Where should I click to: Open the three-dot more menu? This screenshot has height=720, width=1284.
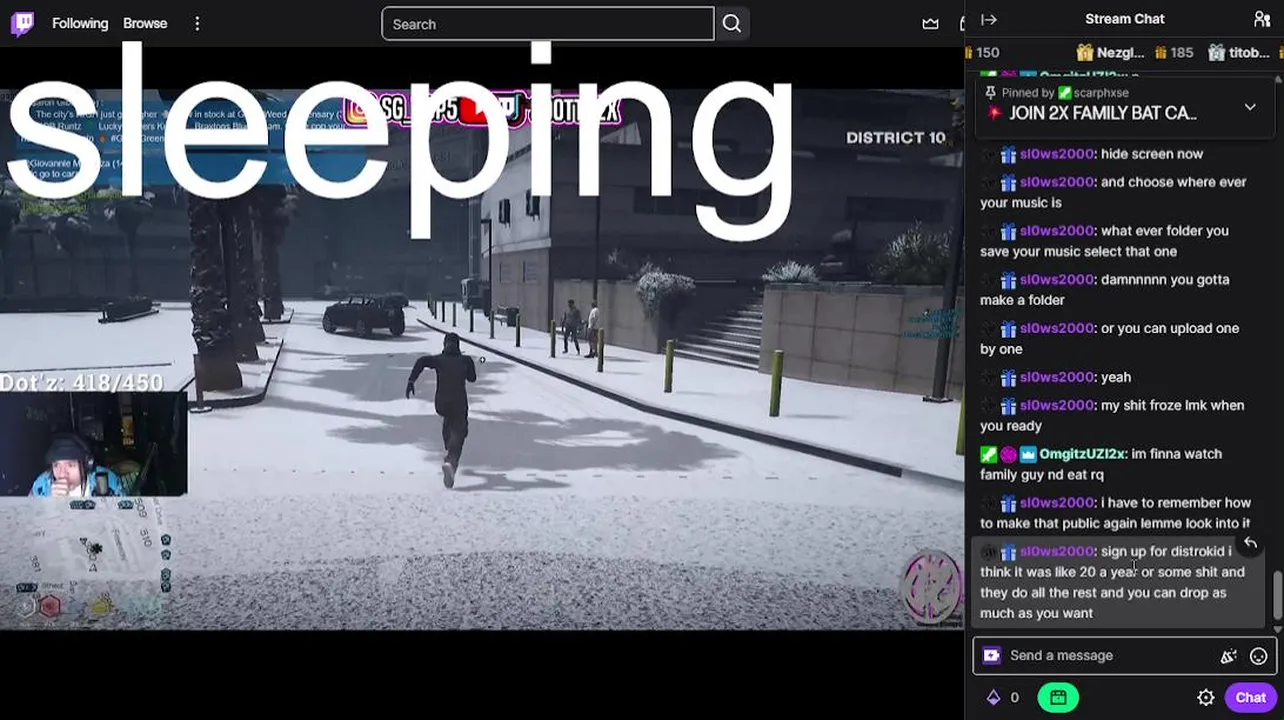(197, 23)
